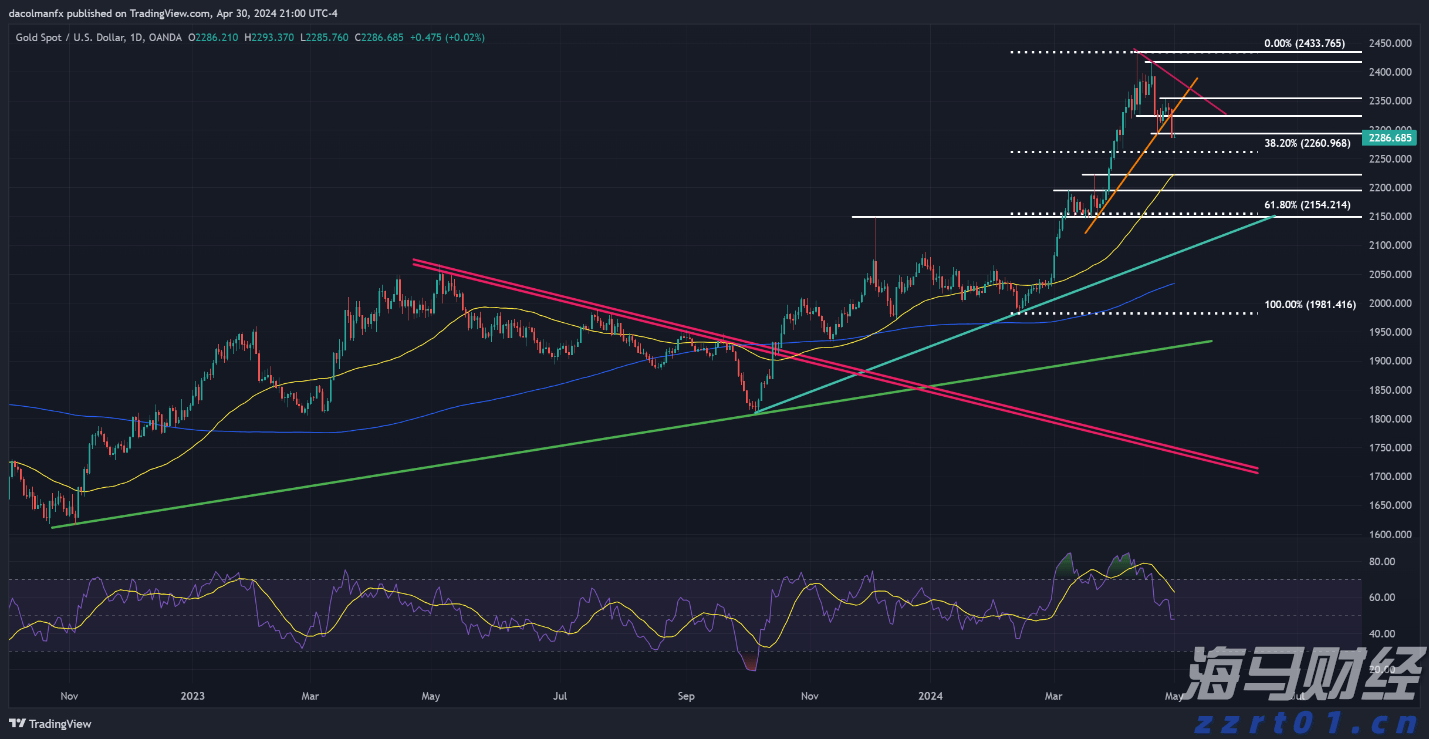Click the teal current price tag 2286.685
Viewport: 1429px width, 739px height.
(x=1390, y=138)
